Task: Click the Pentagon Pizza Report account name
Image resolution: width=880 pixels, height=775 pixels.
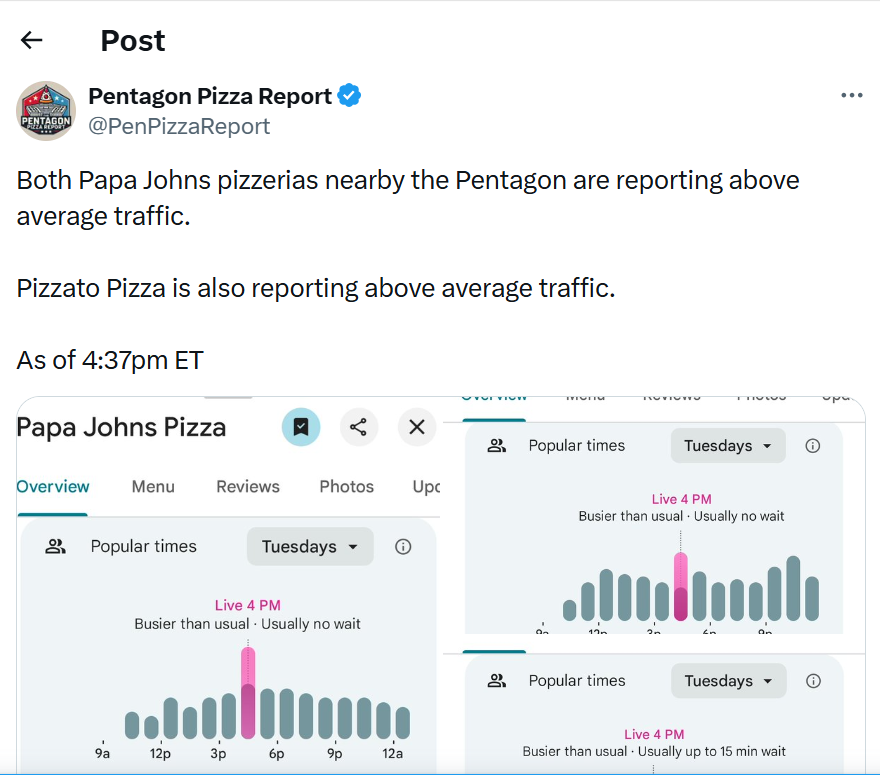Action: pyautogui.click(x=210, y=96)
